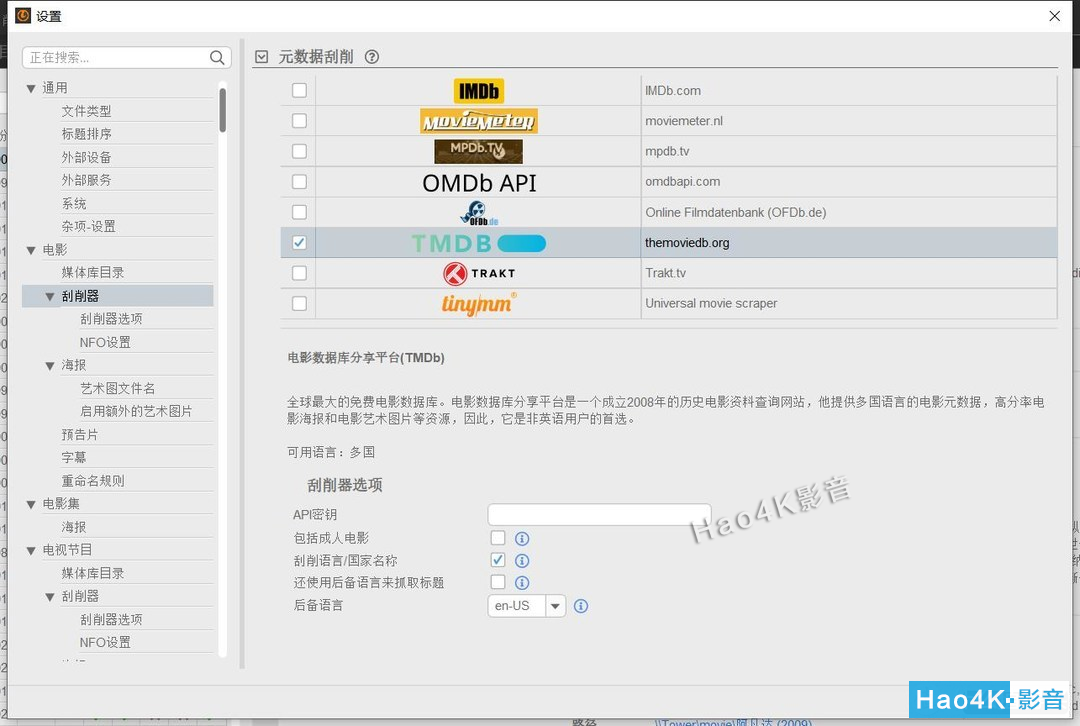Collapse the selected 刮削器 node under 电影
Screen dimensions: 1080x726
(x=50, y=297)
